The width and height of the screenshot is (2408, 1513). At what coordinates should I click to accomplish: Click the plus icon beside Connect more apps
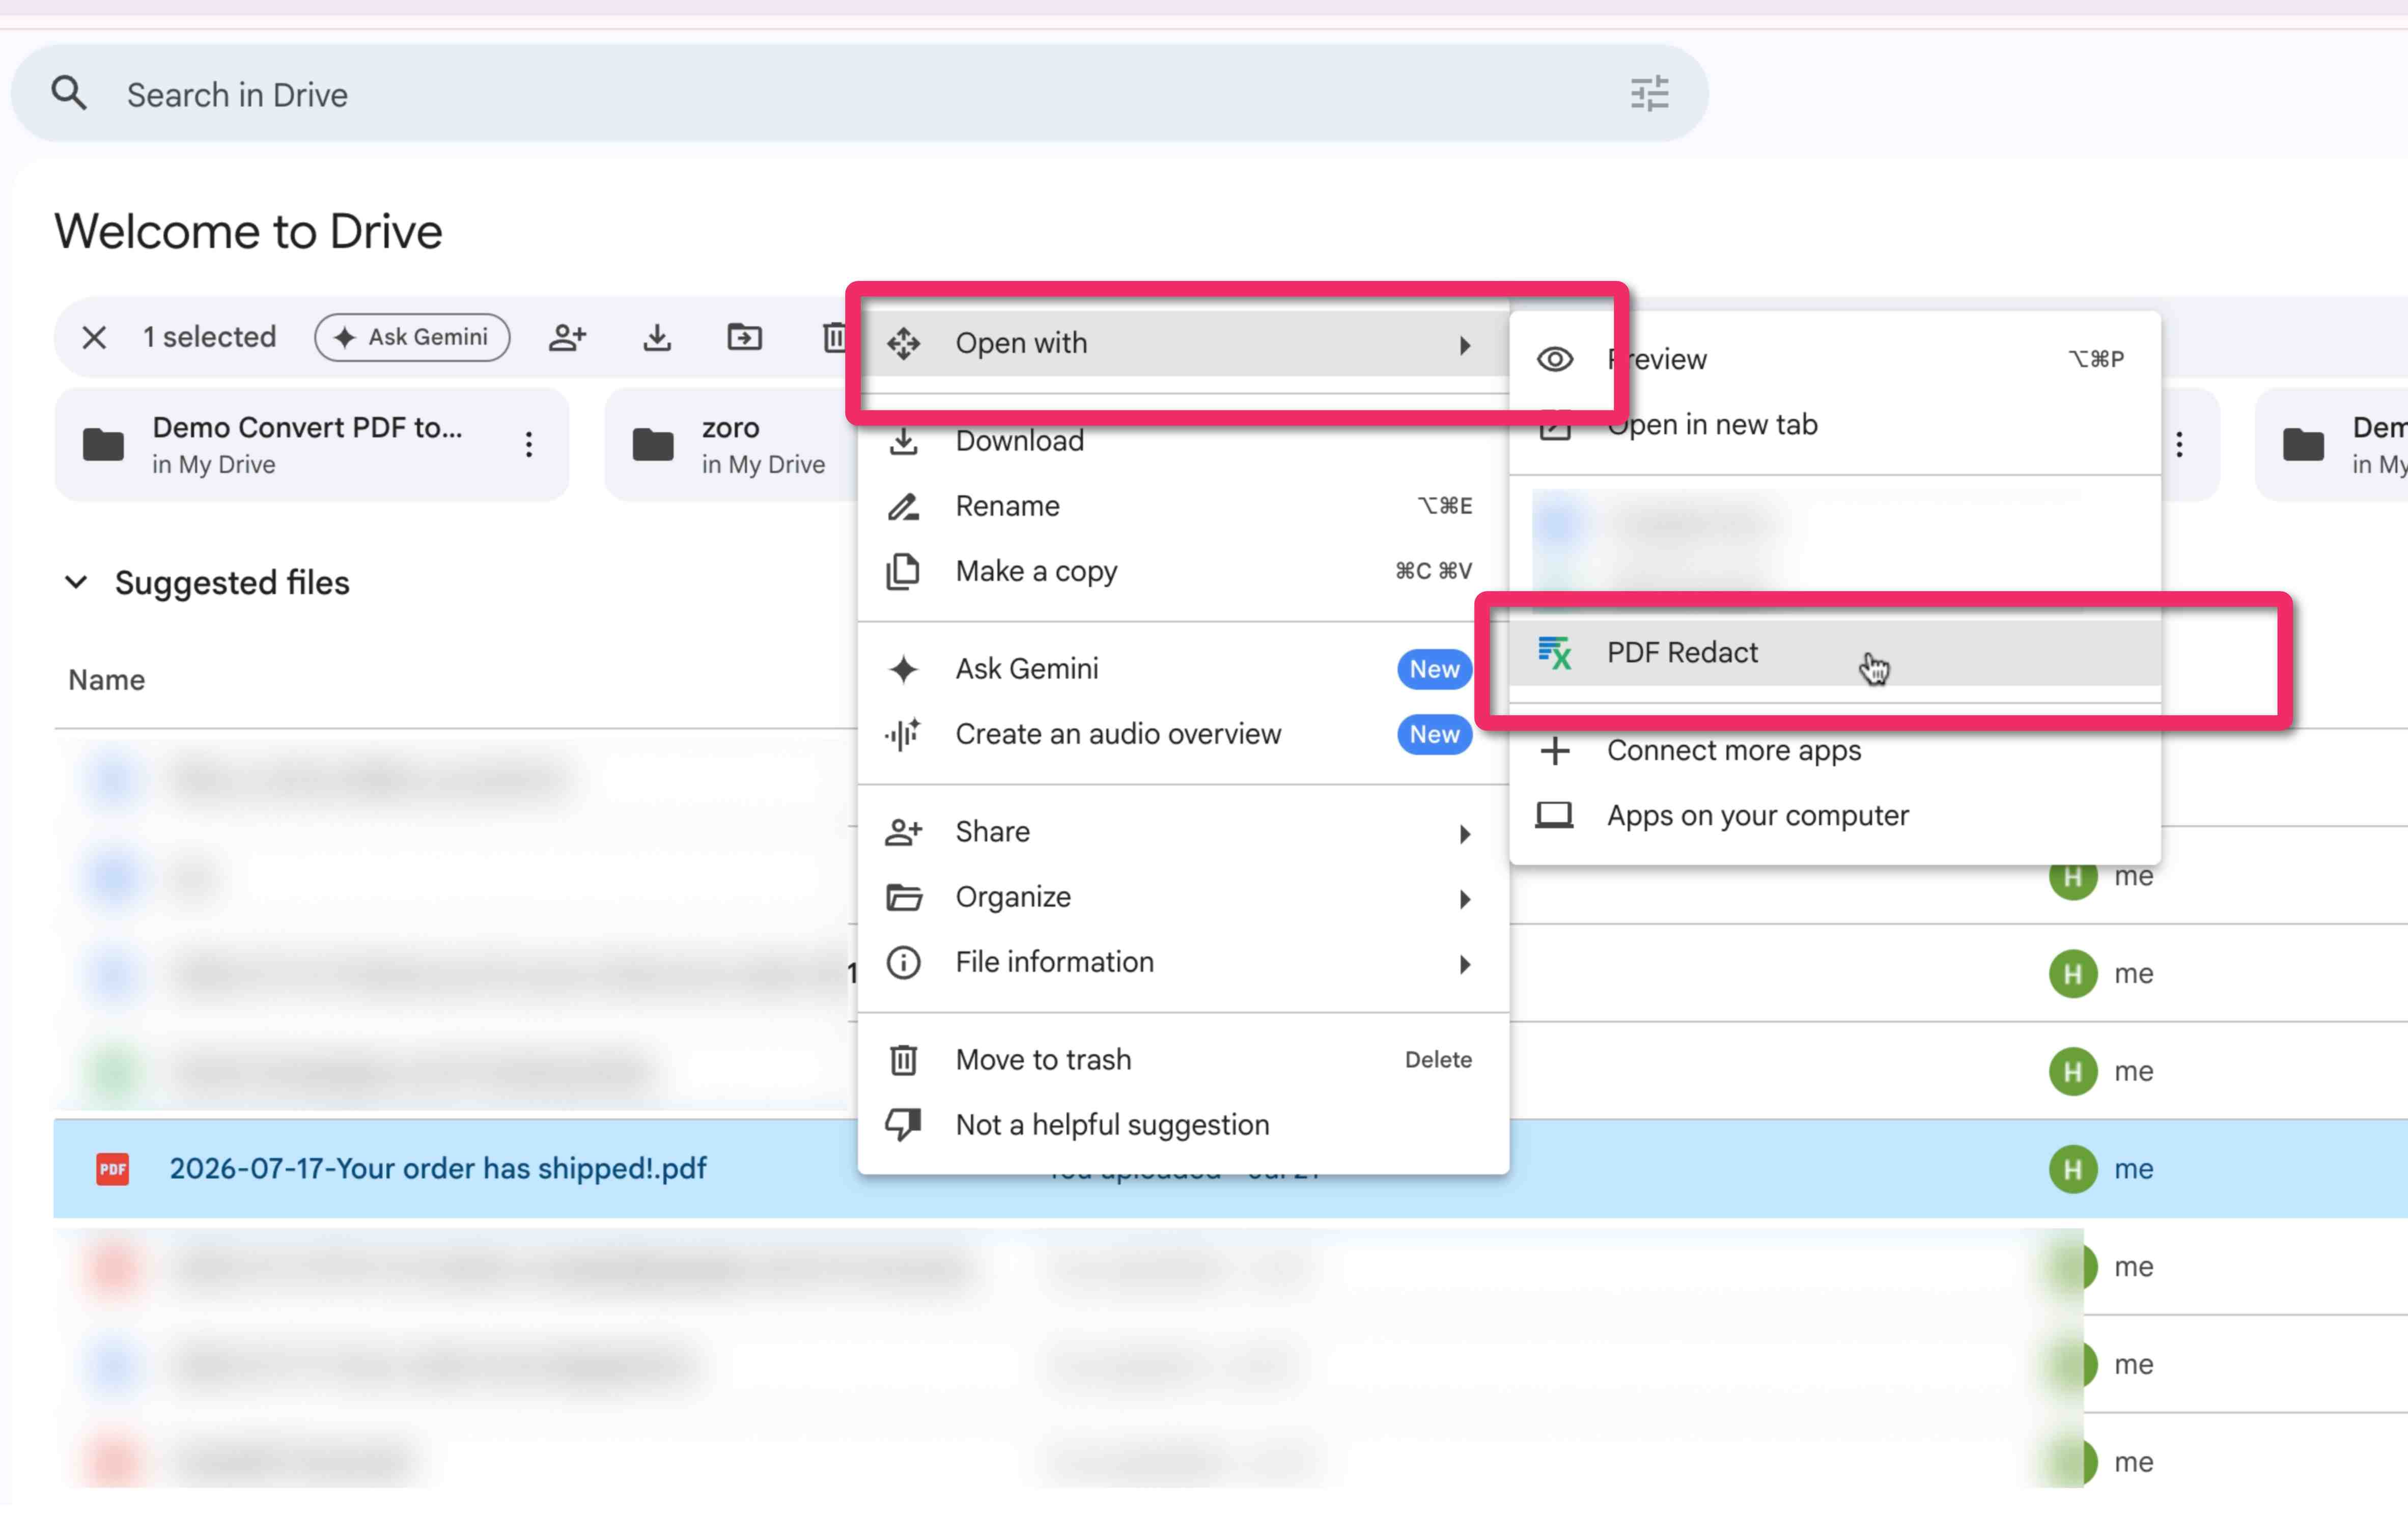click(x=1555, y=750)
